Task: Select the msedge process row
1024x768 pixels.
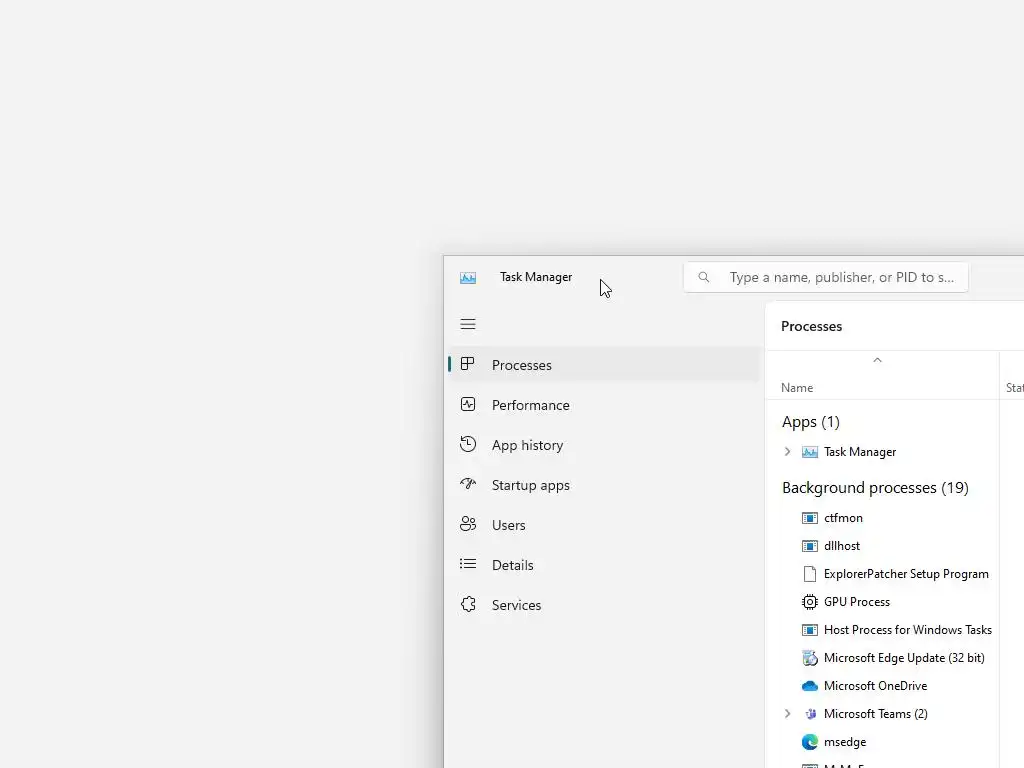Action: pos(882,742)
